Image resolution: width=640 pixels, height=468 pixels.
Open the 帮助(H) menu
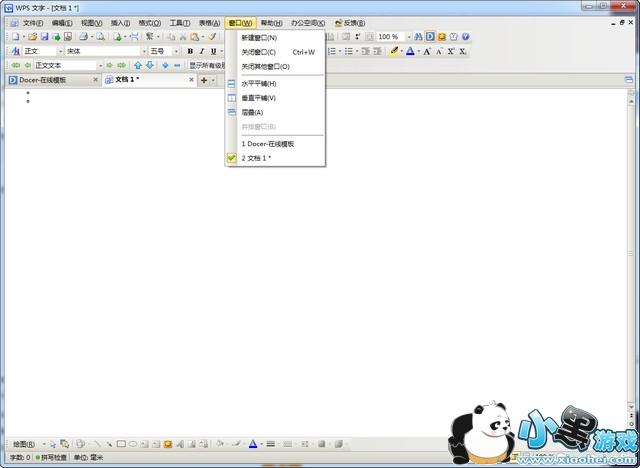click(x=271, y=22)
